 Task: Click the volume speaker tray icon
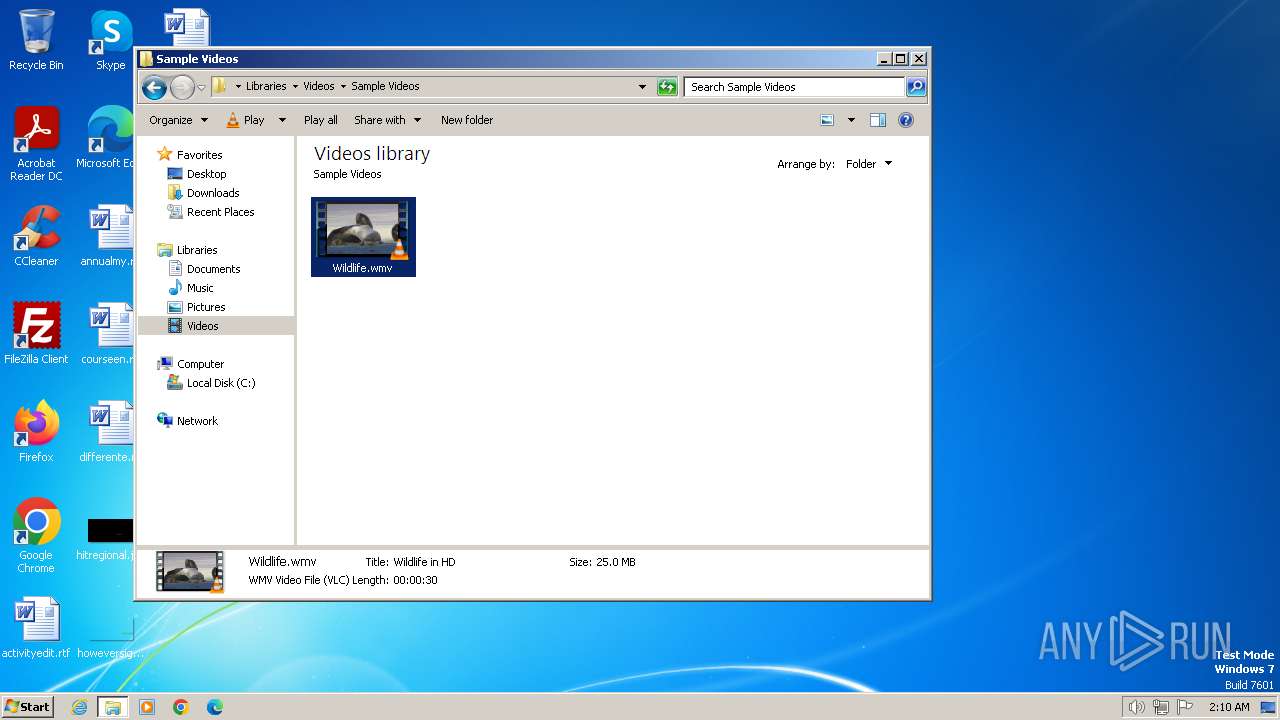1136,707
